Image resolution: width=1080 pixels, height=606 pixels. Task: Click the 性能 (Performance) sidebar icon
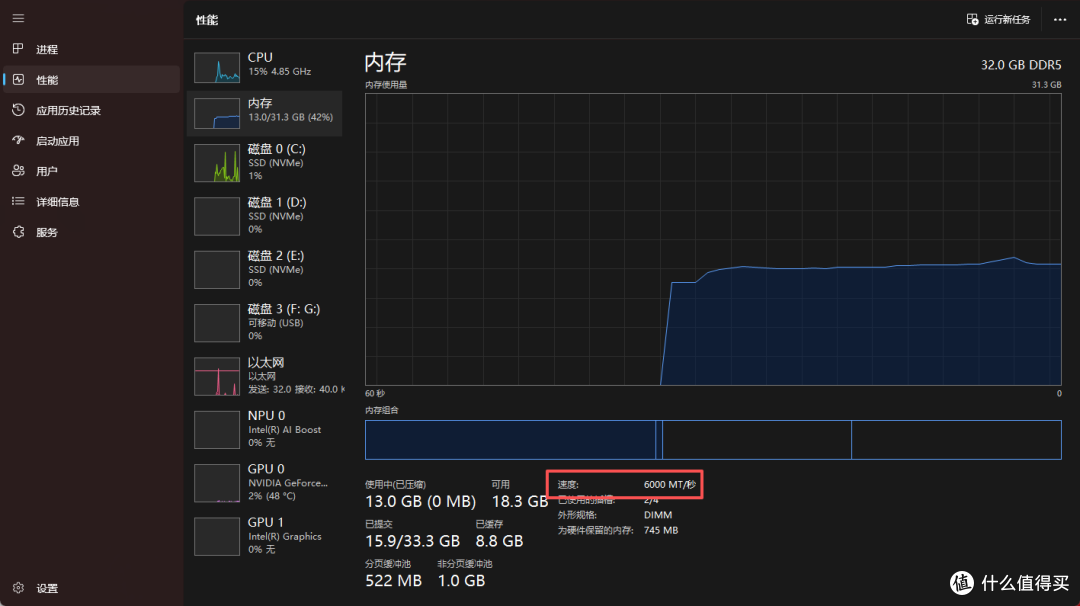click(x=19, y=80)
